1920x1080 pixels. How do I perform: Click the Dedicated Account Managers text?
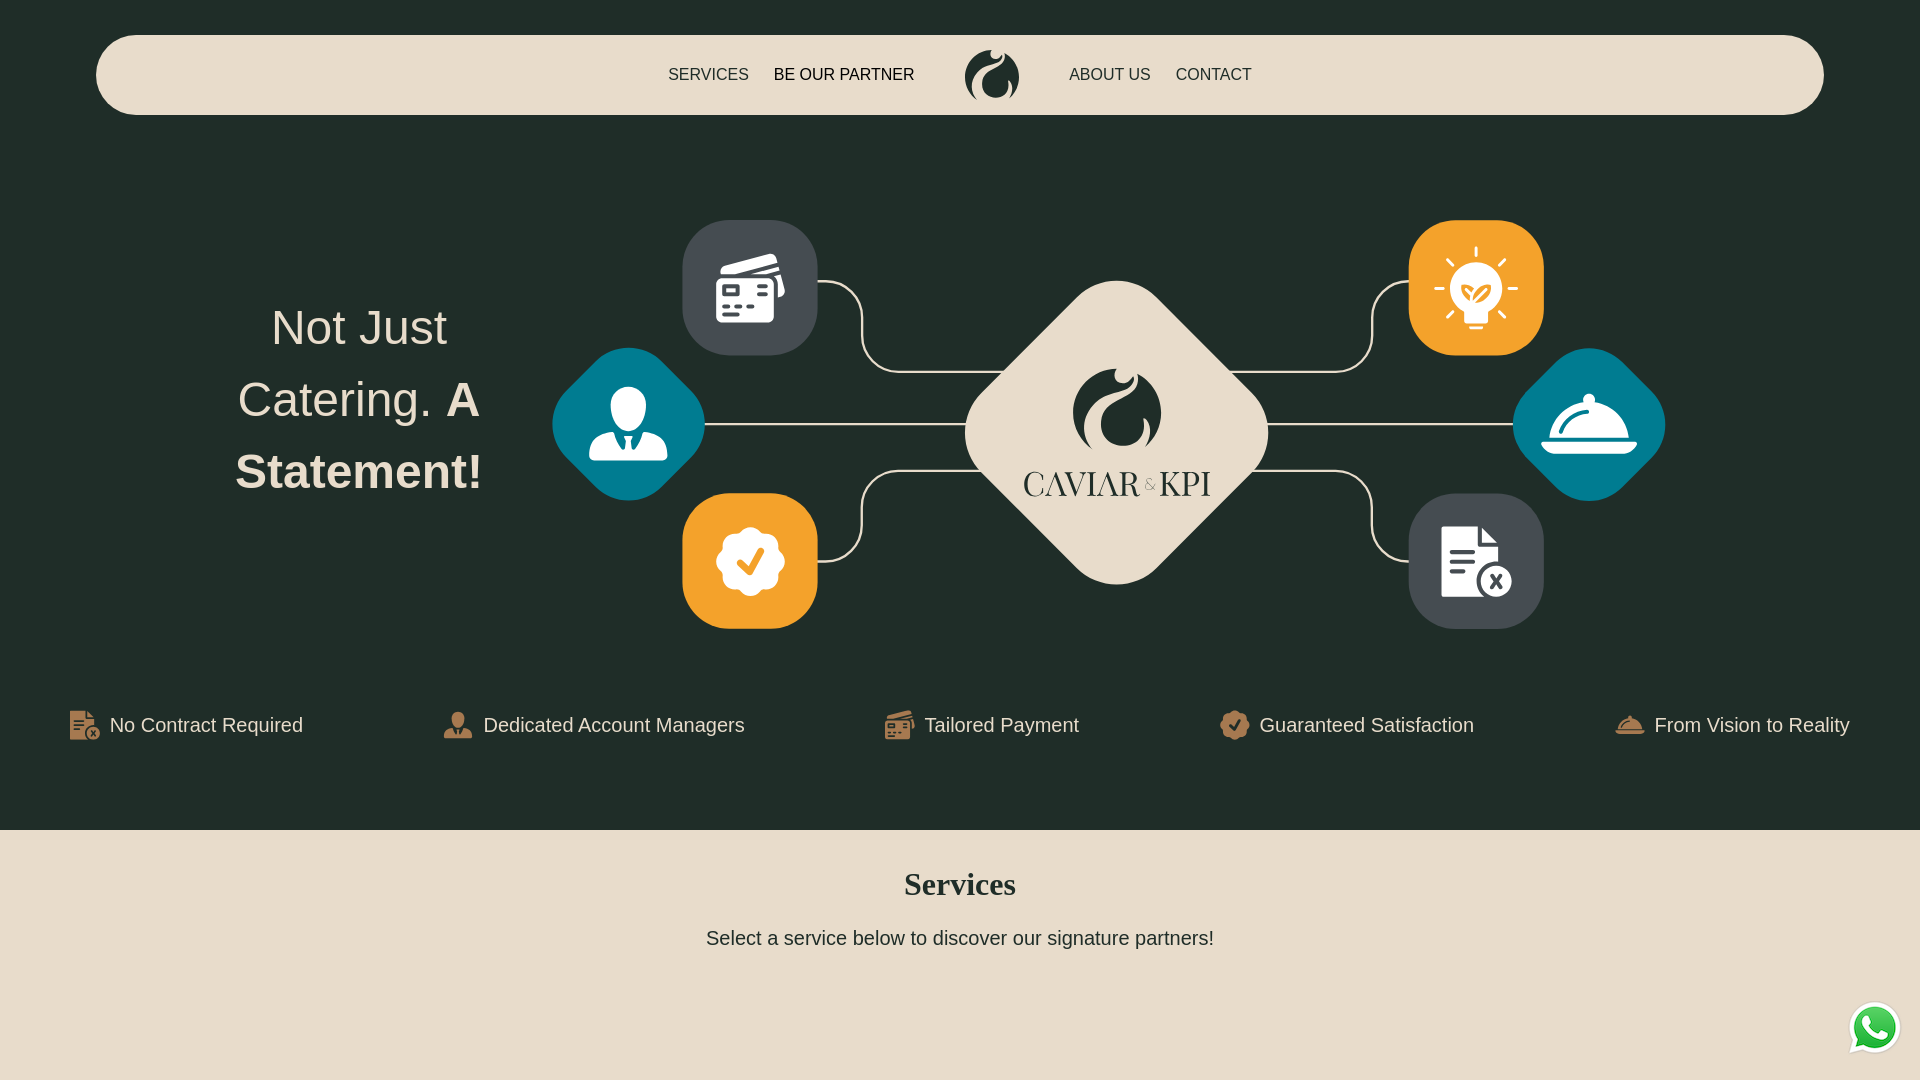coord(614,725)
